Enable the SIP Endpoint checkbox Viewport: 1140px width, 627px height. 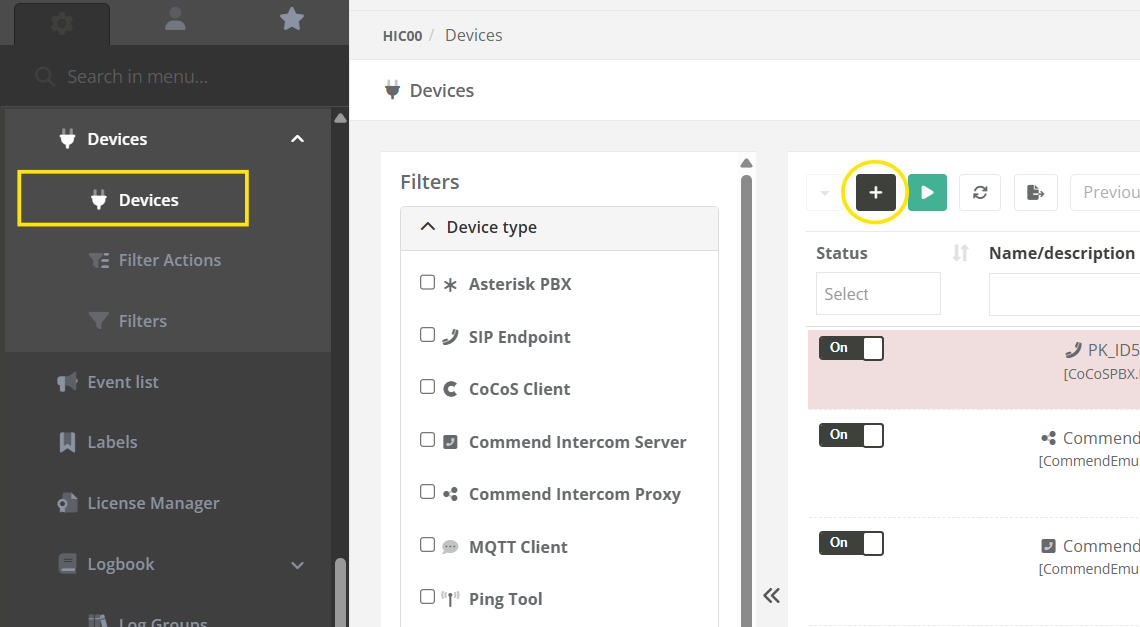coord(427,336)
